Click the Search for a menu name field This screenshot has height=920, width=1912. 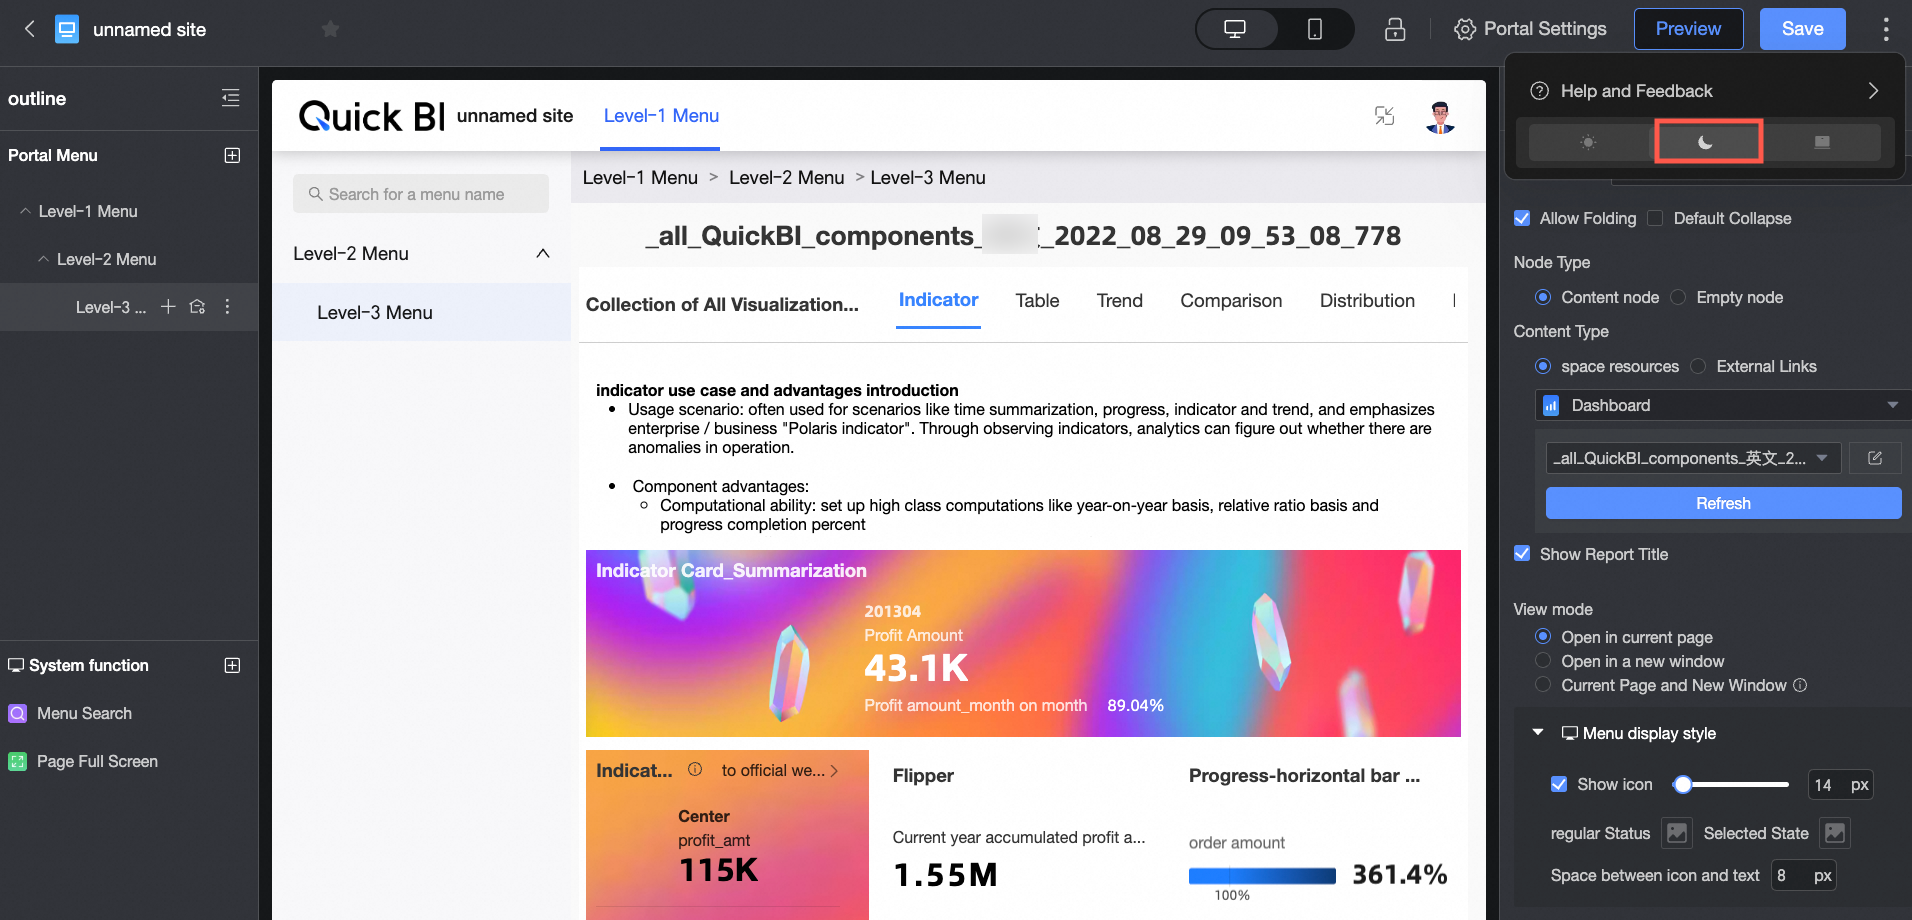420,194
